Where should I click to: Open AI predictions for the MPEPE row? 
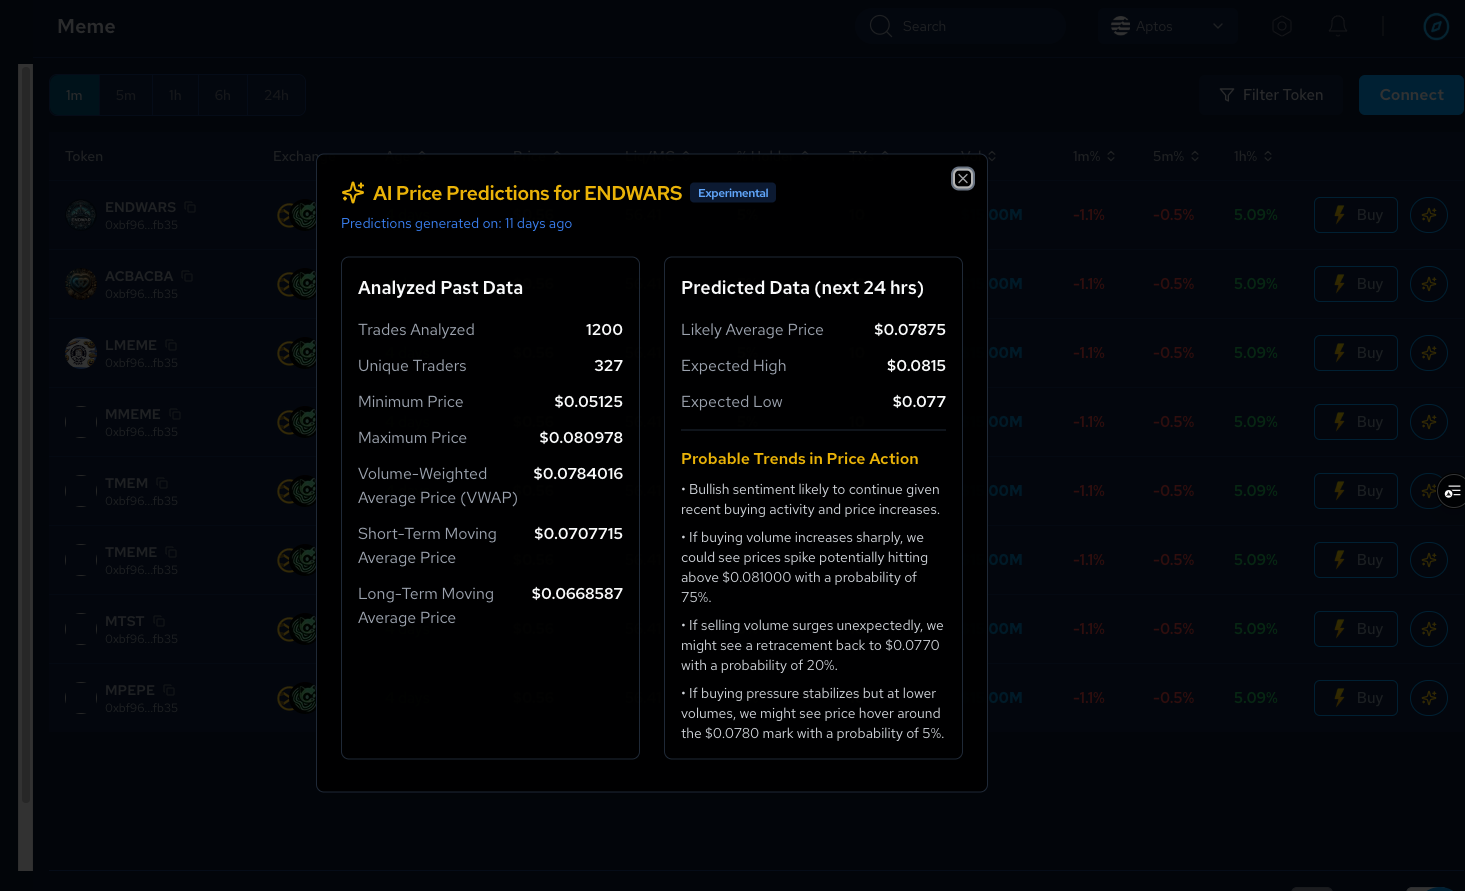(x=1428, y=698)
